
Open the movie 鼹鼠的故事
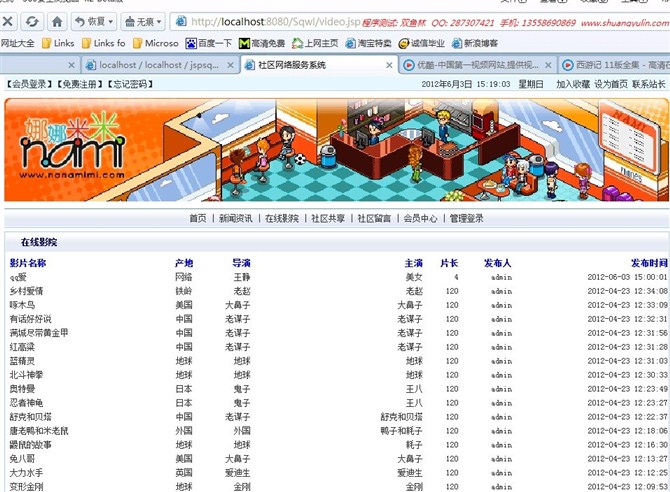tap(31, 445)
